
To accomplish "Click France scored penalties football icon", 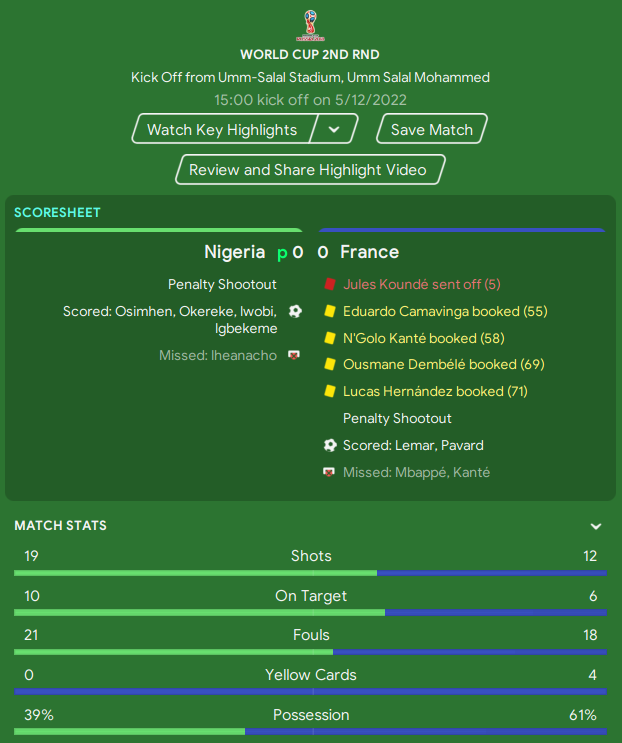I will (330, 445).
